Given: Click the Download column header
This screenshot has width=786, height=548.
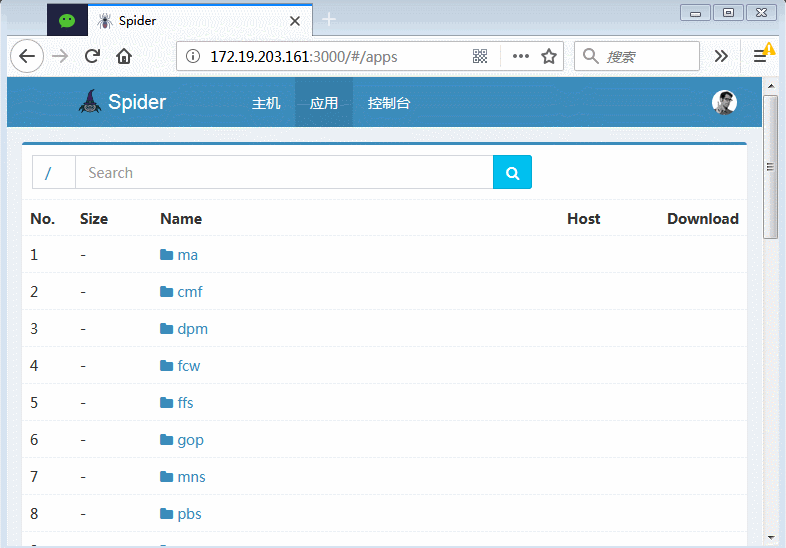Looking at the screenshot, I should [703, 219].
